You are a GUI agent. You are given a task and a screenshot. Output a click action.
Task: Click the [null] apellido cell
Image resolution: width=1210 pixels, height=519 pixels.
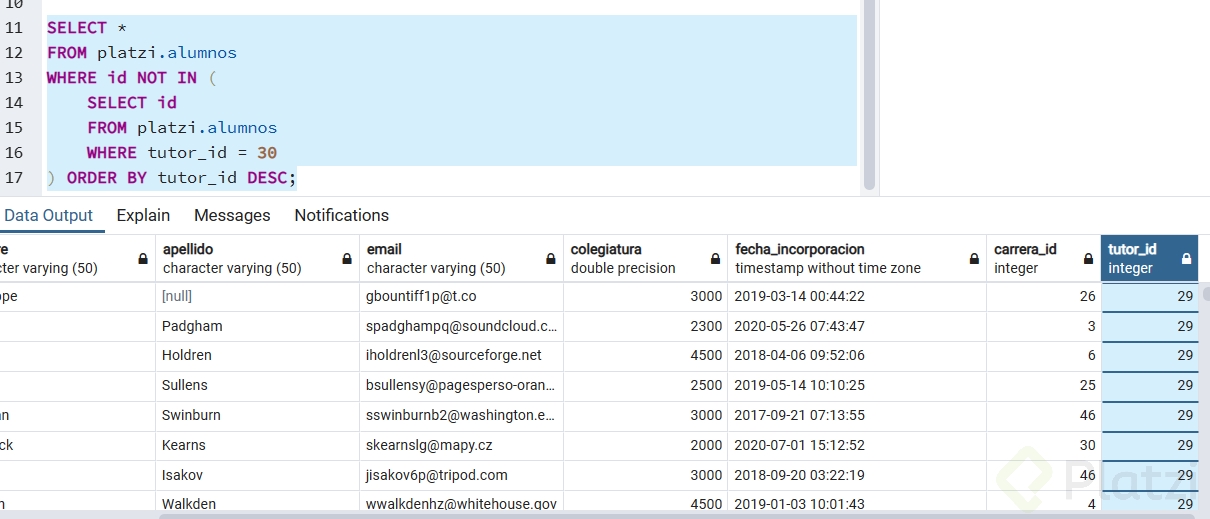(258, 296)
